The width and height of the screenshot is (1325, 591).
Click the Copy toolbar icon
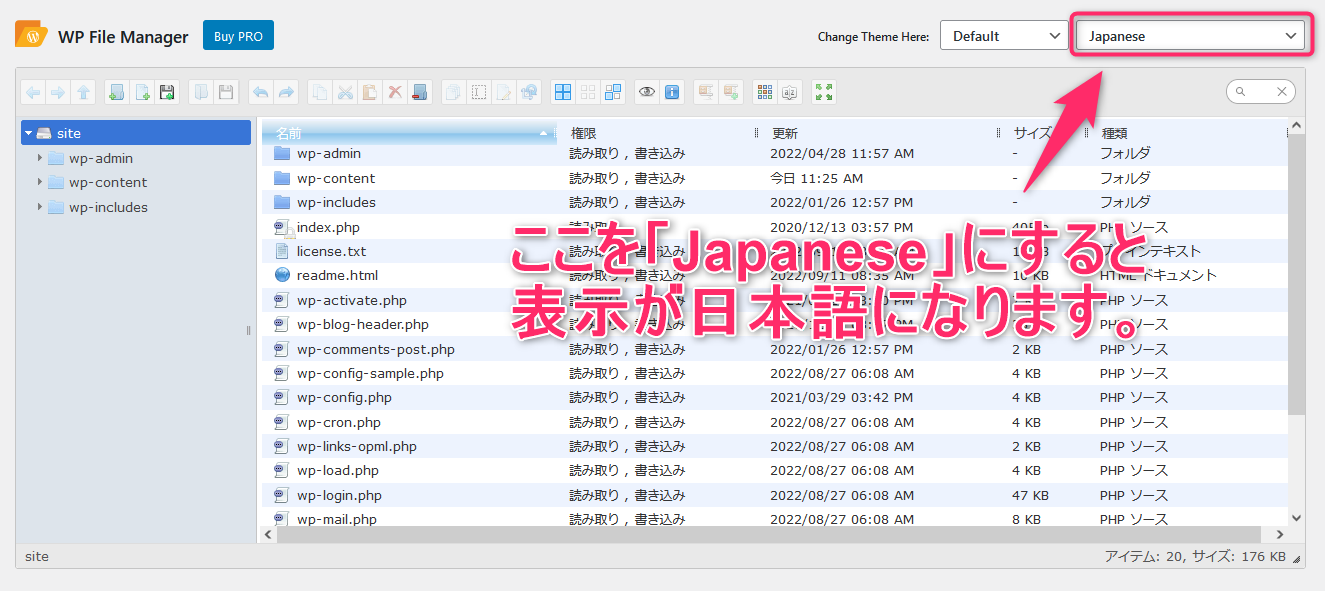coord(320,92)
